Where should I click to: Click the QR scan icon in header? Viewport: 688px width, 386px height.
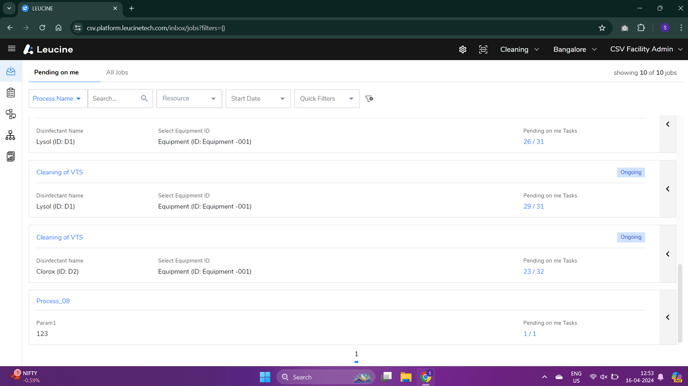click(x=483, y=50)
